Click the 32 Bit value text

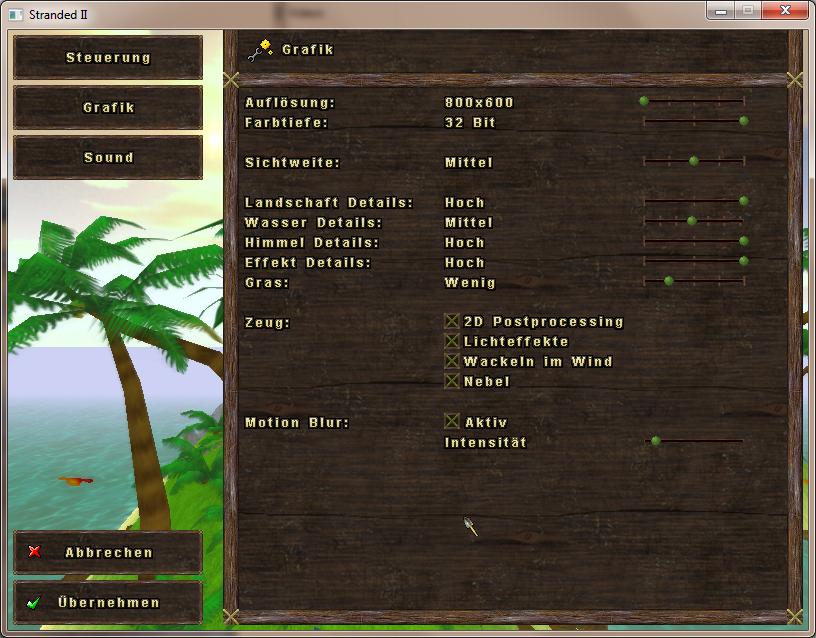click(x=470, y=122)
